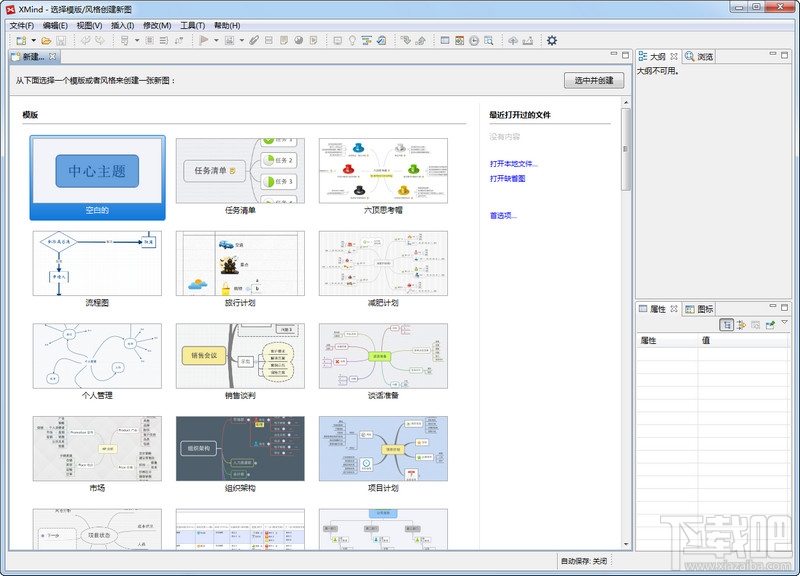Click the 选中并创建 button
The width and height of the screenshot is (800, 576).
594,80
